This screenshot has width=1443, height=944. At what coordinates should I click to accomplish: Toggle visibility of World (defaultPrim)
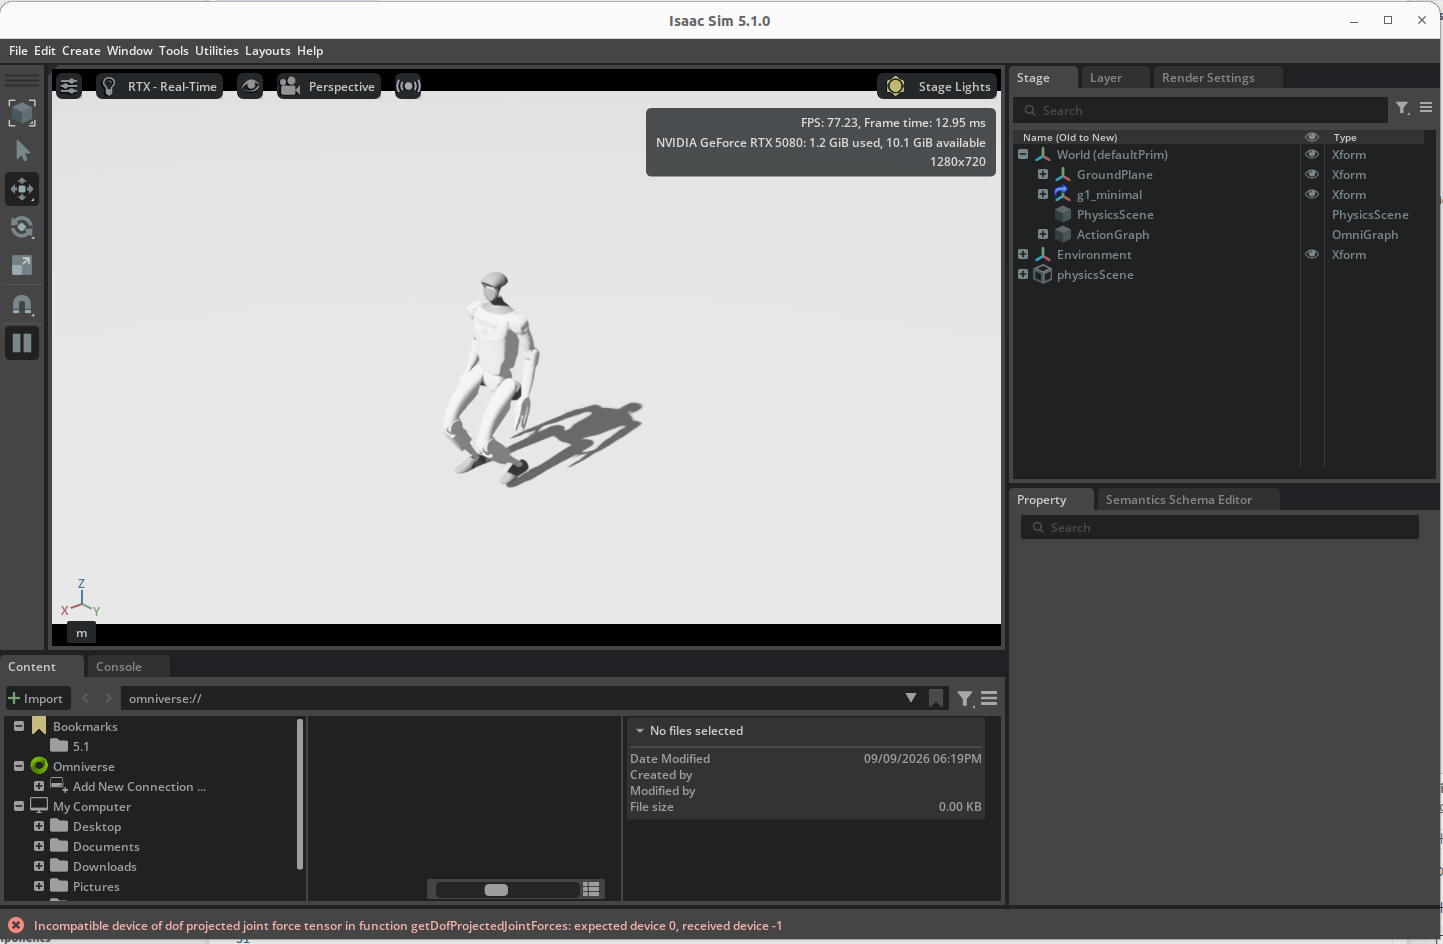pyautogui.click(x=1312, y=154)
